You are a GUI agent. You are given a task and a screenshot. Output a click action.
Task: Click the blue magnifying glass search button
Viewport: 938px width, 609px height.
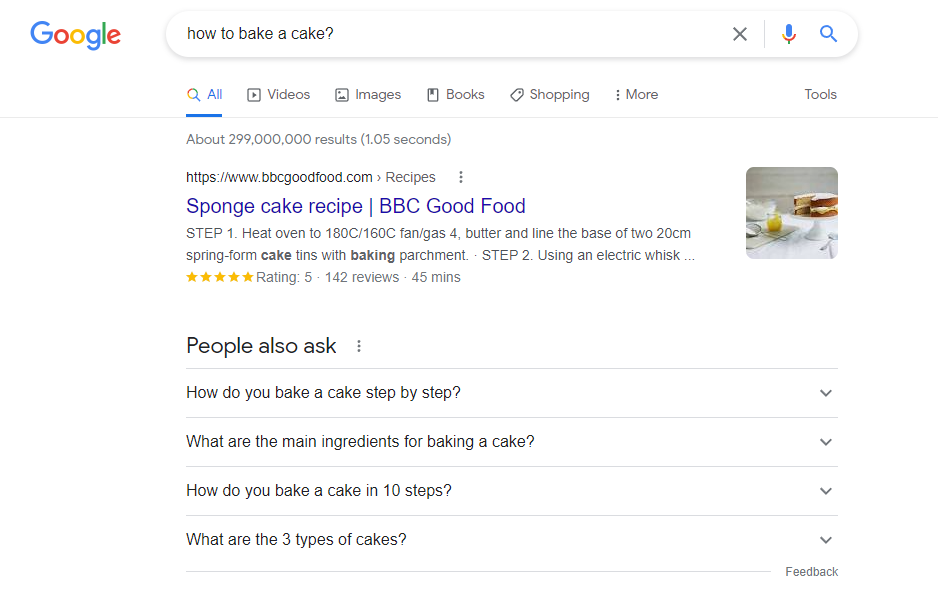point(828,34)
